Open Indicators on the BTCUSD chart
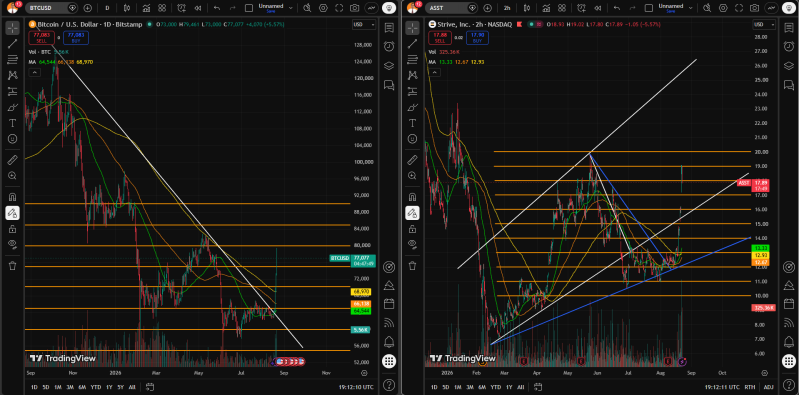 pyautogui.click(x=146, y=8)
